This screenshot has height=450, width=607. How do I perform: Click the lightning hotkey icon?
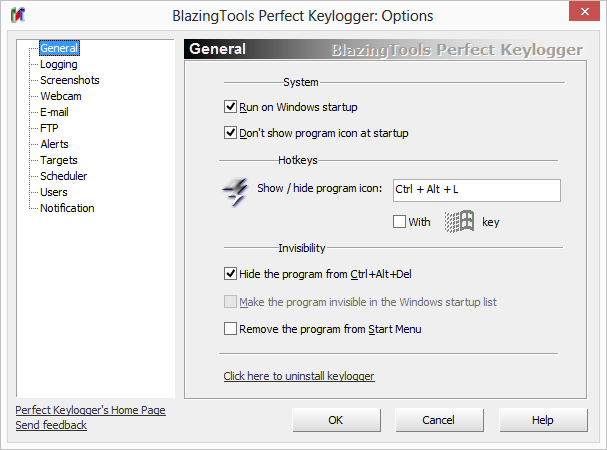(236, 189)
